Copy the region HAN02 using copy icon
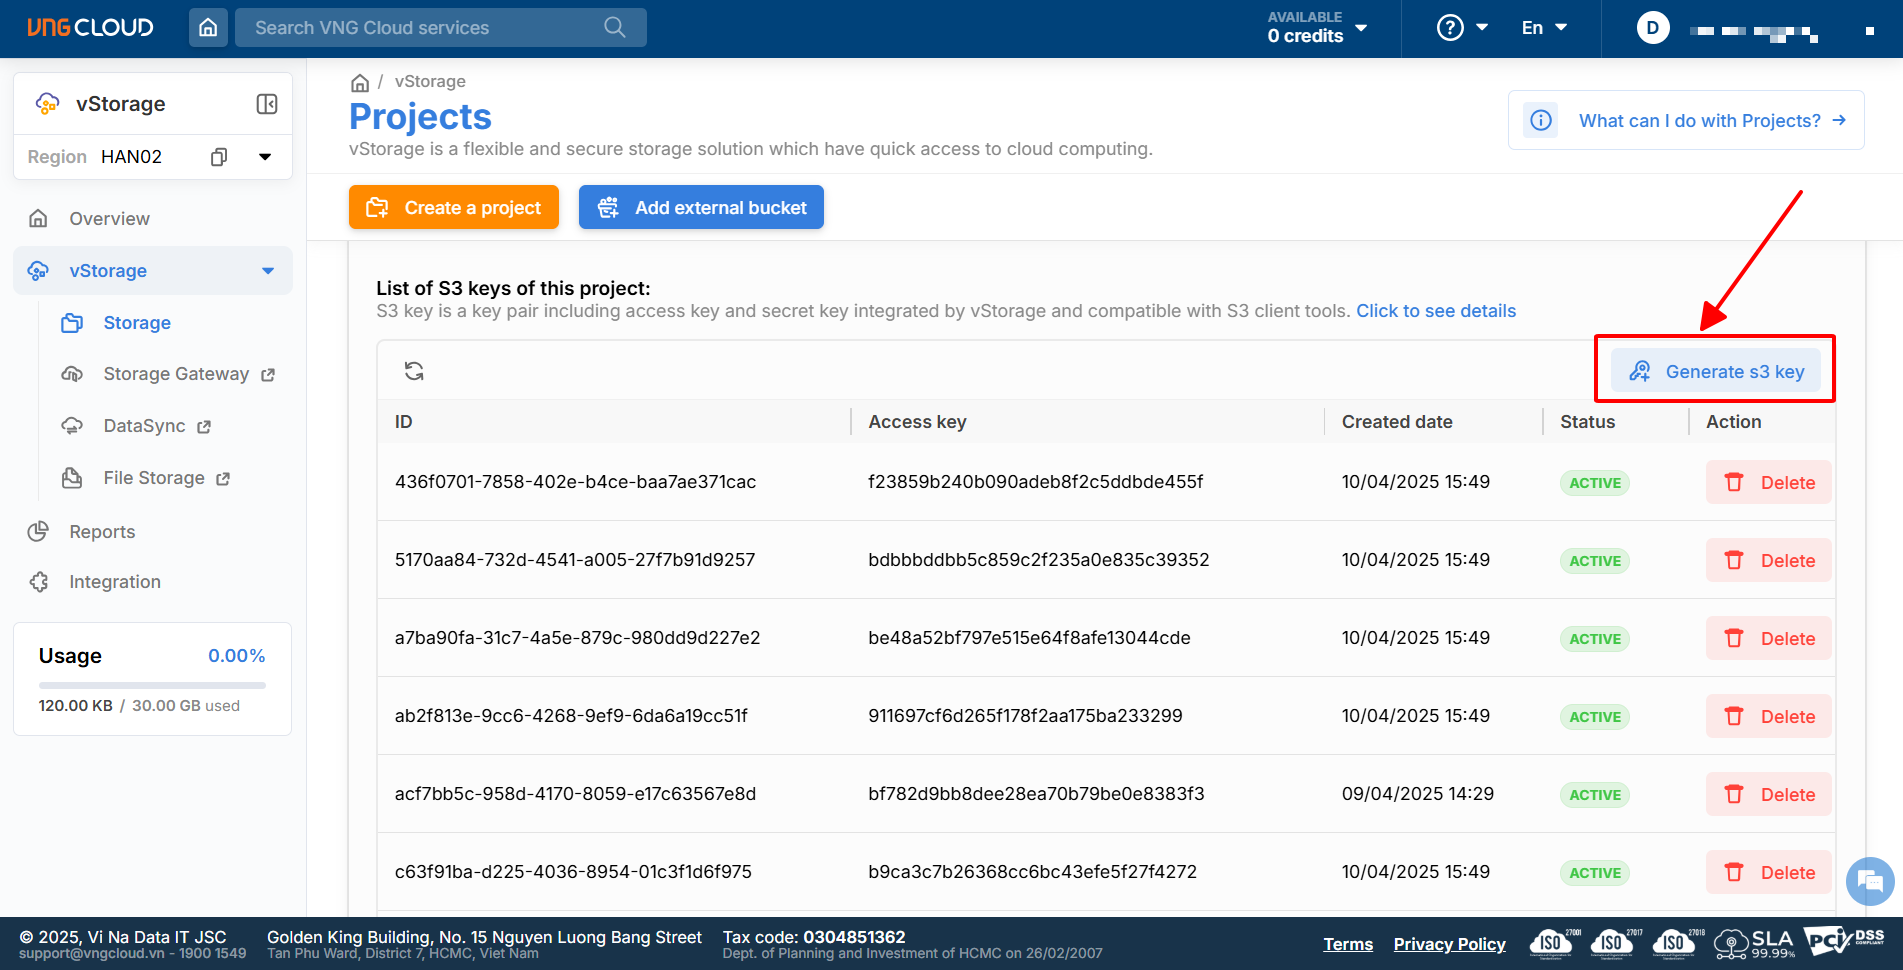The height and width of the screenshot is (970, 1903). (x=219, y=157)
